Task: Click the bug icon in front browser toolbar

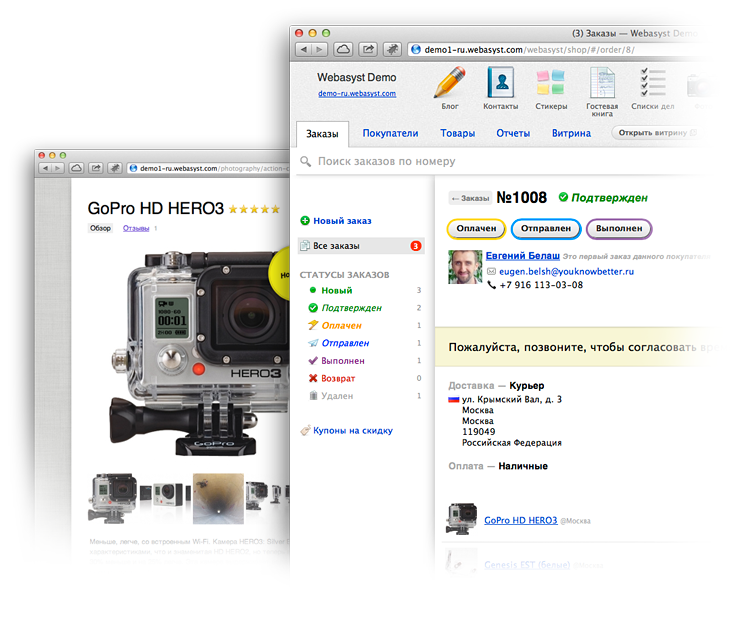Action: 393,49
